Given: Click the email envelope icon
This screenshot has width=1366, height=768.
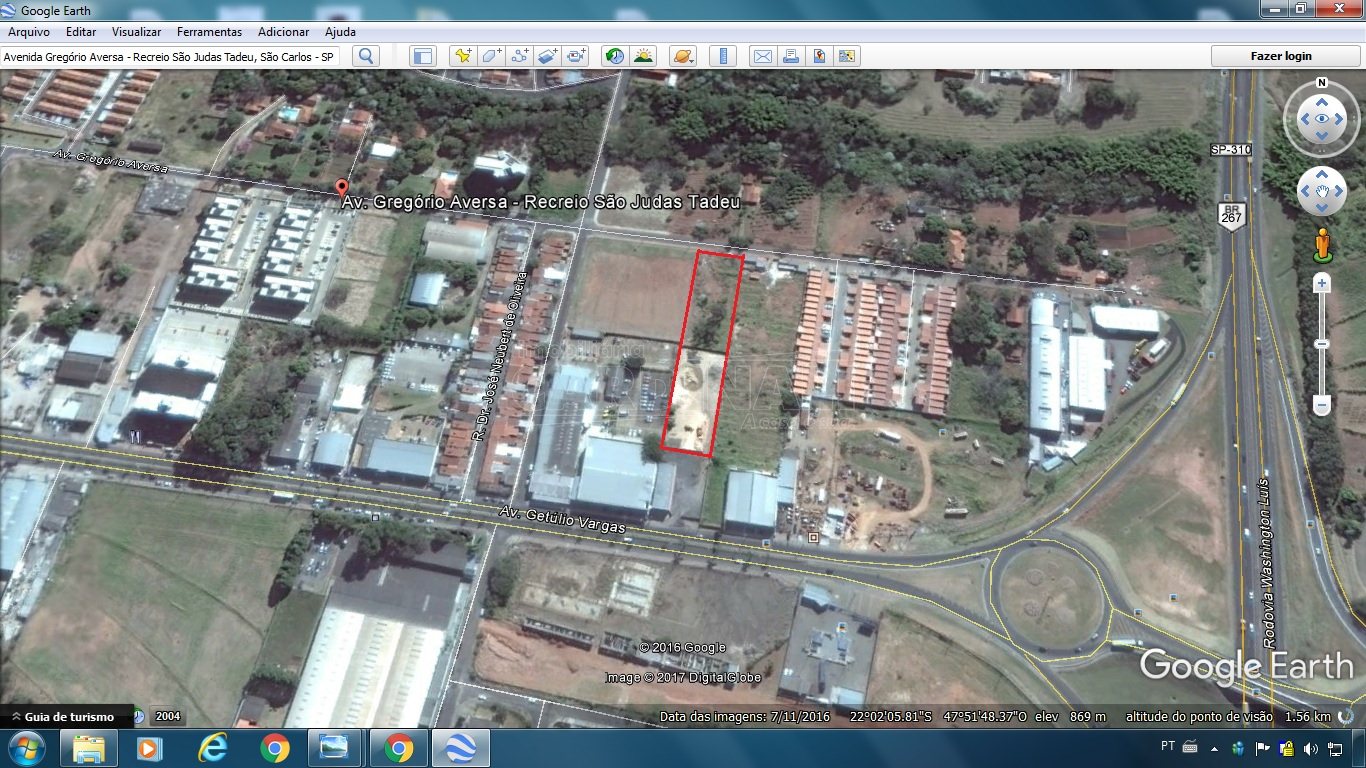Looking at the screenshot, I should point(762,56).
